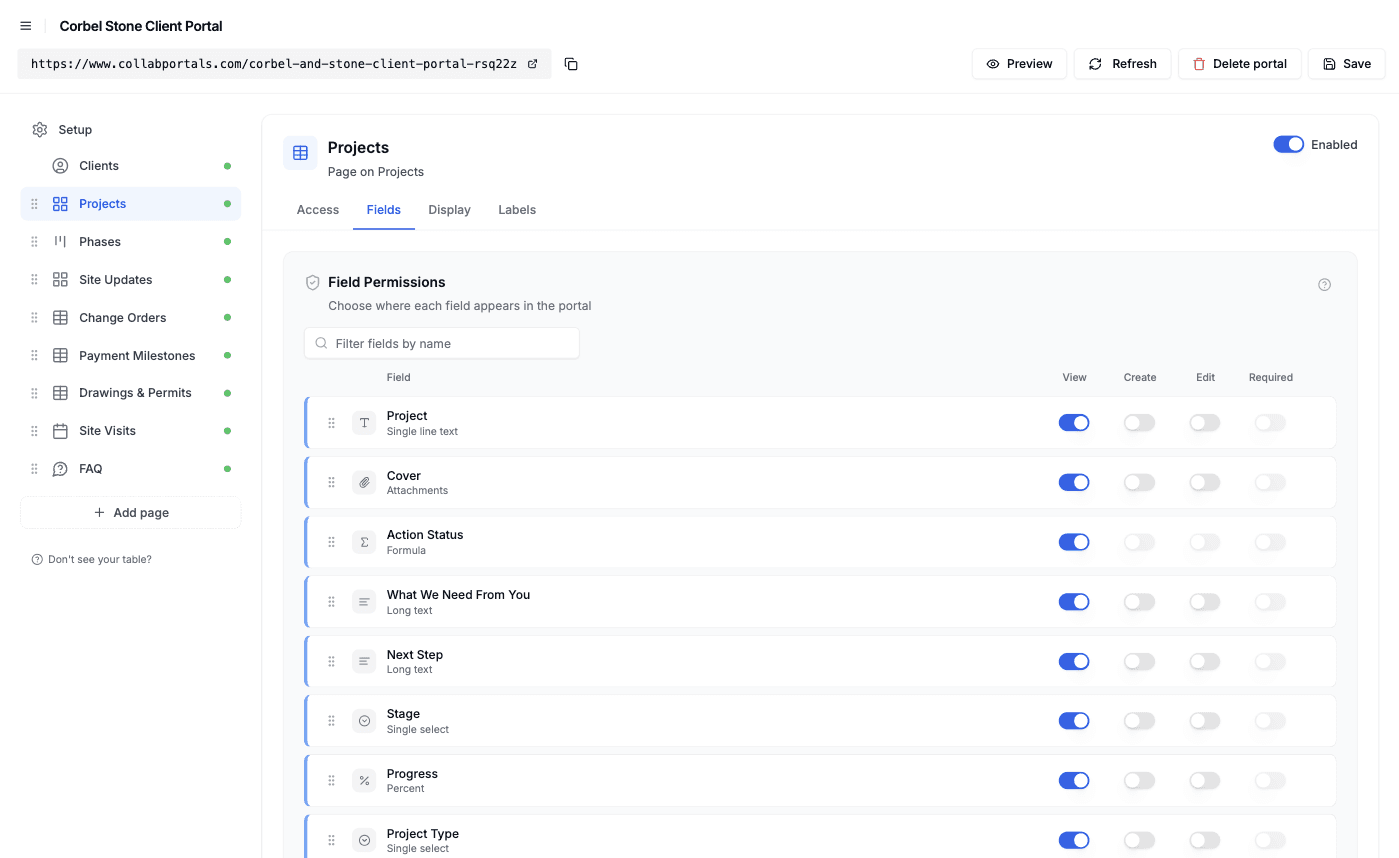This screenshot has width=1399, height=858.
Task: Open portal URL external link icon
Action: tap(533, 64)
